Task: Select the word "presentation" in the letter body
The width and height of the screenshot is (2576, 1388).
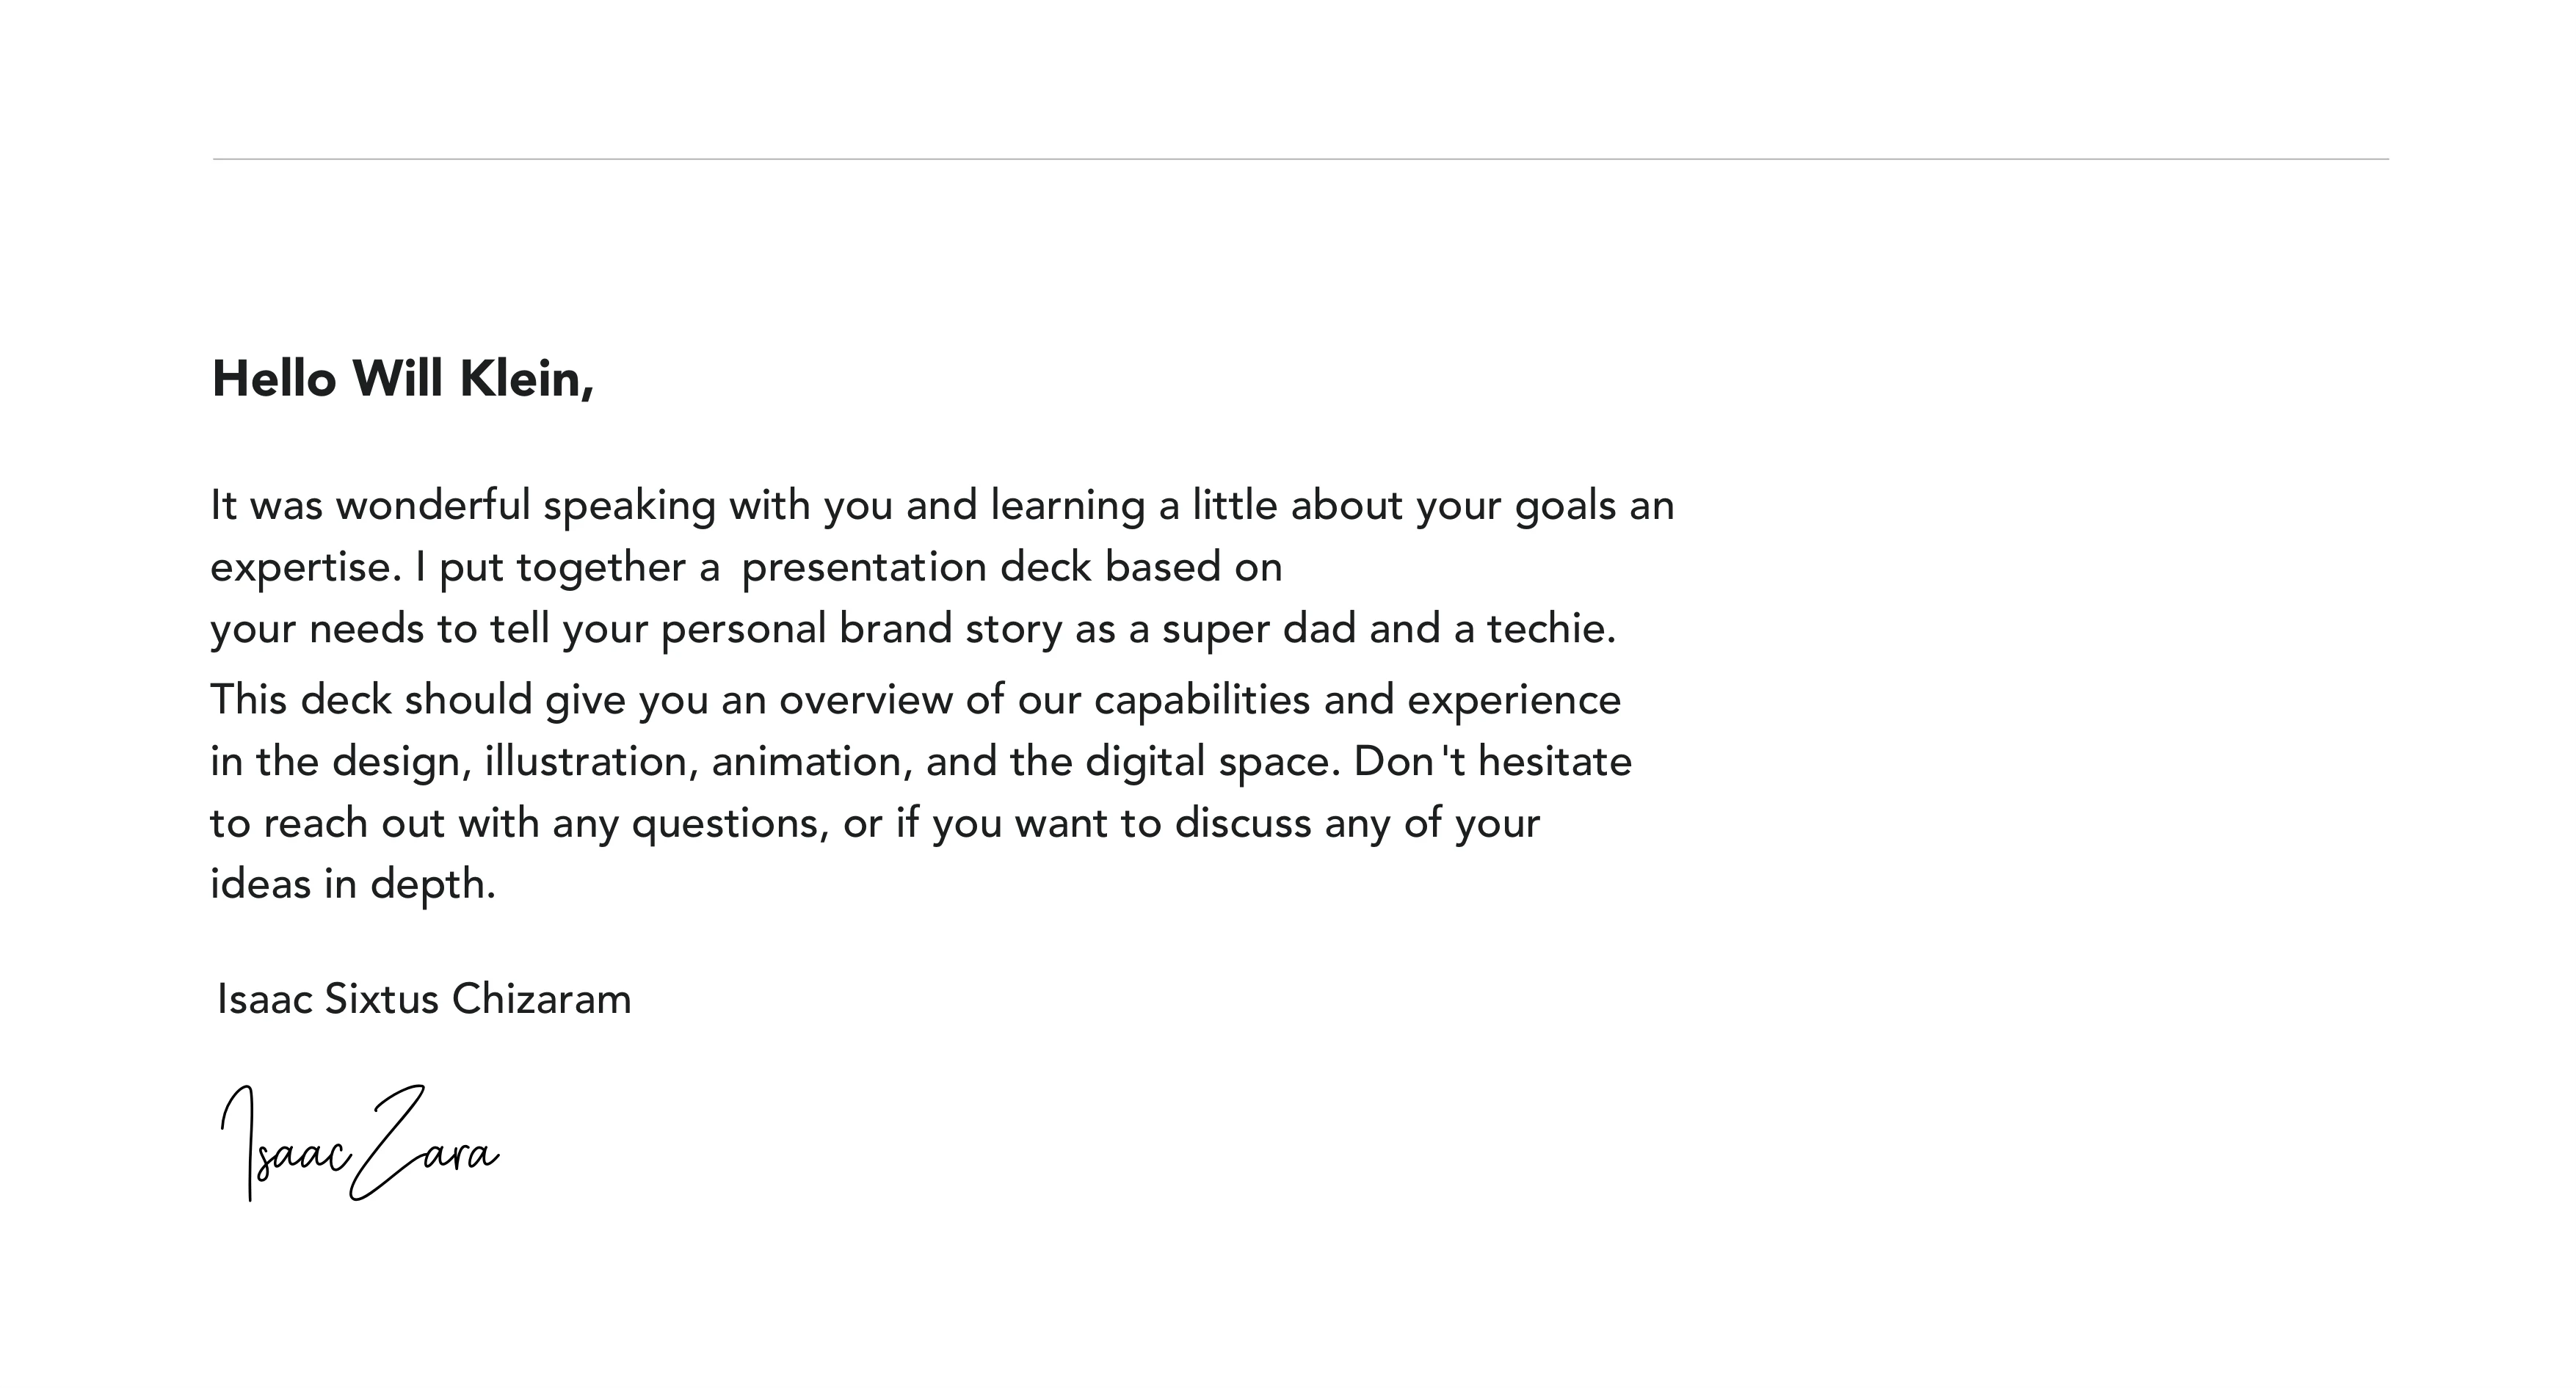Action: [864, 568]
